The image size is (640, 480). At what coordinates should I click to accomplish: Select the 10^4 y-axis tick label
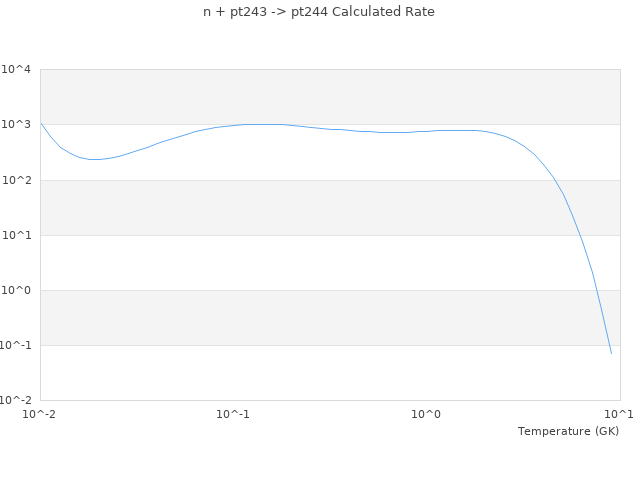(16, 70)
